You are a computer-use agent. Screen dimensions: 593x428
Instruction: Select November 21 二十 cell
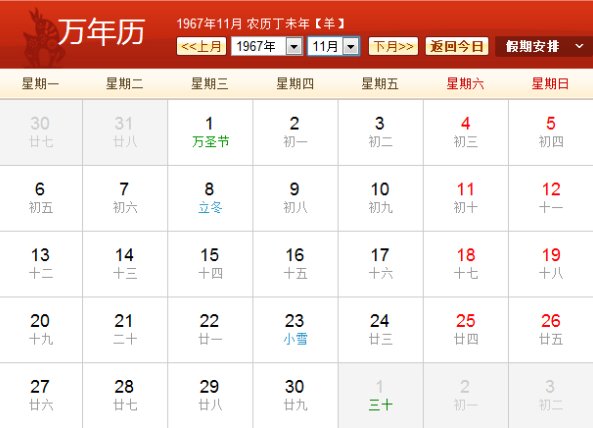click(125, 330)
